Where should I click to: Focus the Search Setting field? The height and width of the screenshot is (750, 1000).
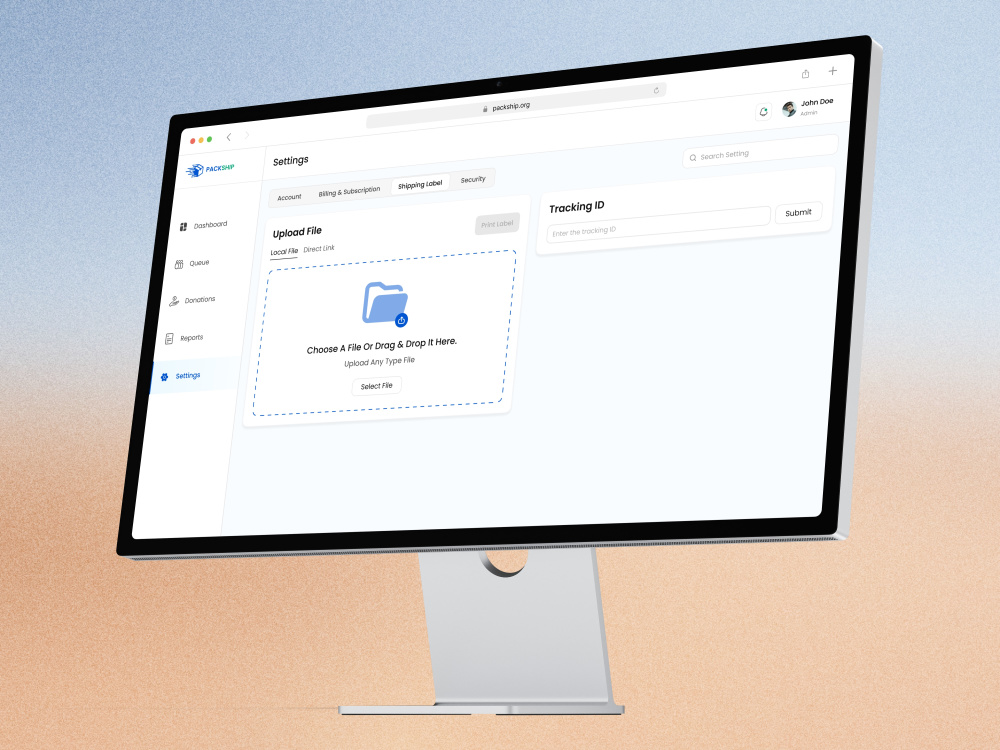(x=760, y=152)
